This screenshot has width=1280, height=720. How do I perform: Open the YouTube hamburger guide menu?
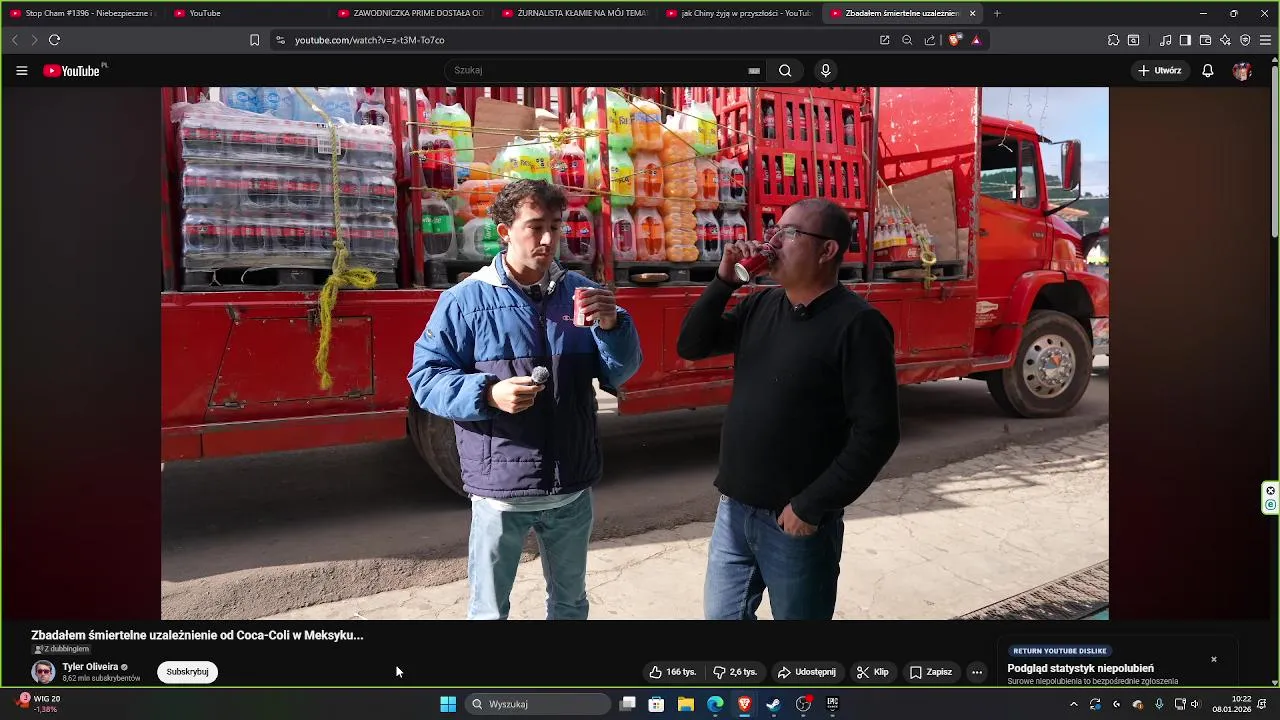click(21, 71)
